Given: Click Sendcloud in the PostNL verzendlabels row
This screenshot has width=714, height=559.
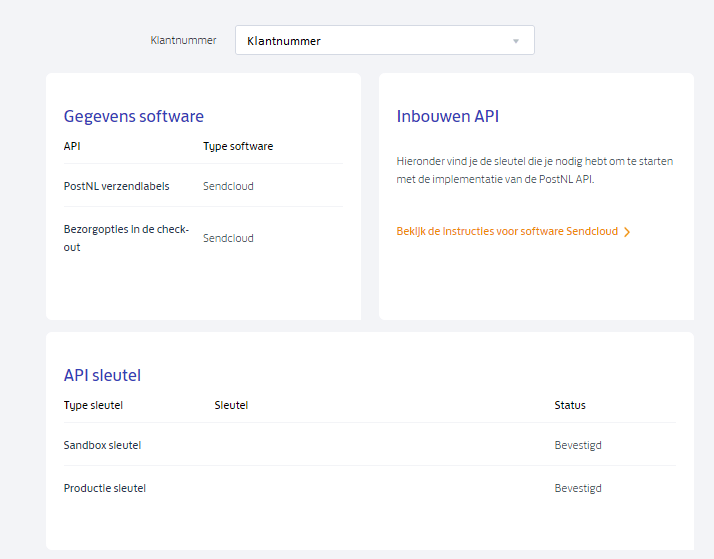Looking at the screenshot, I should [228, 186].
